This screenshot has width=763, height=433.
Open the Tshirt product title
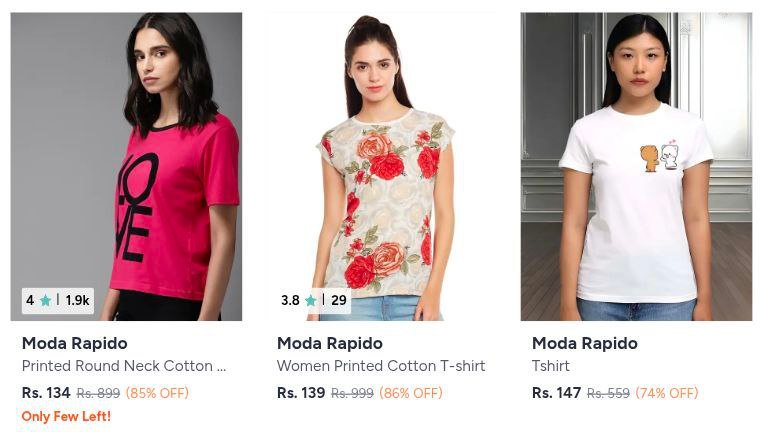pyautogui.click(x=550, y=366)
